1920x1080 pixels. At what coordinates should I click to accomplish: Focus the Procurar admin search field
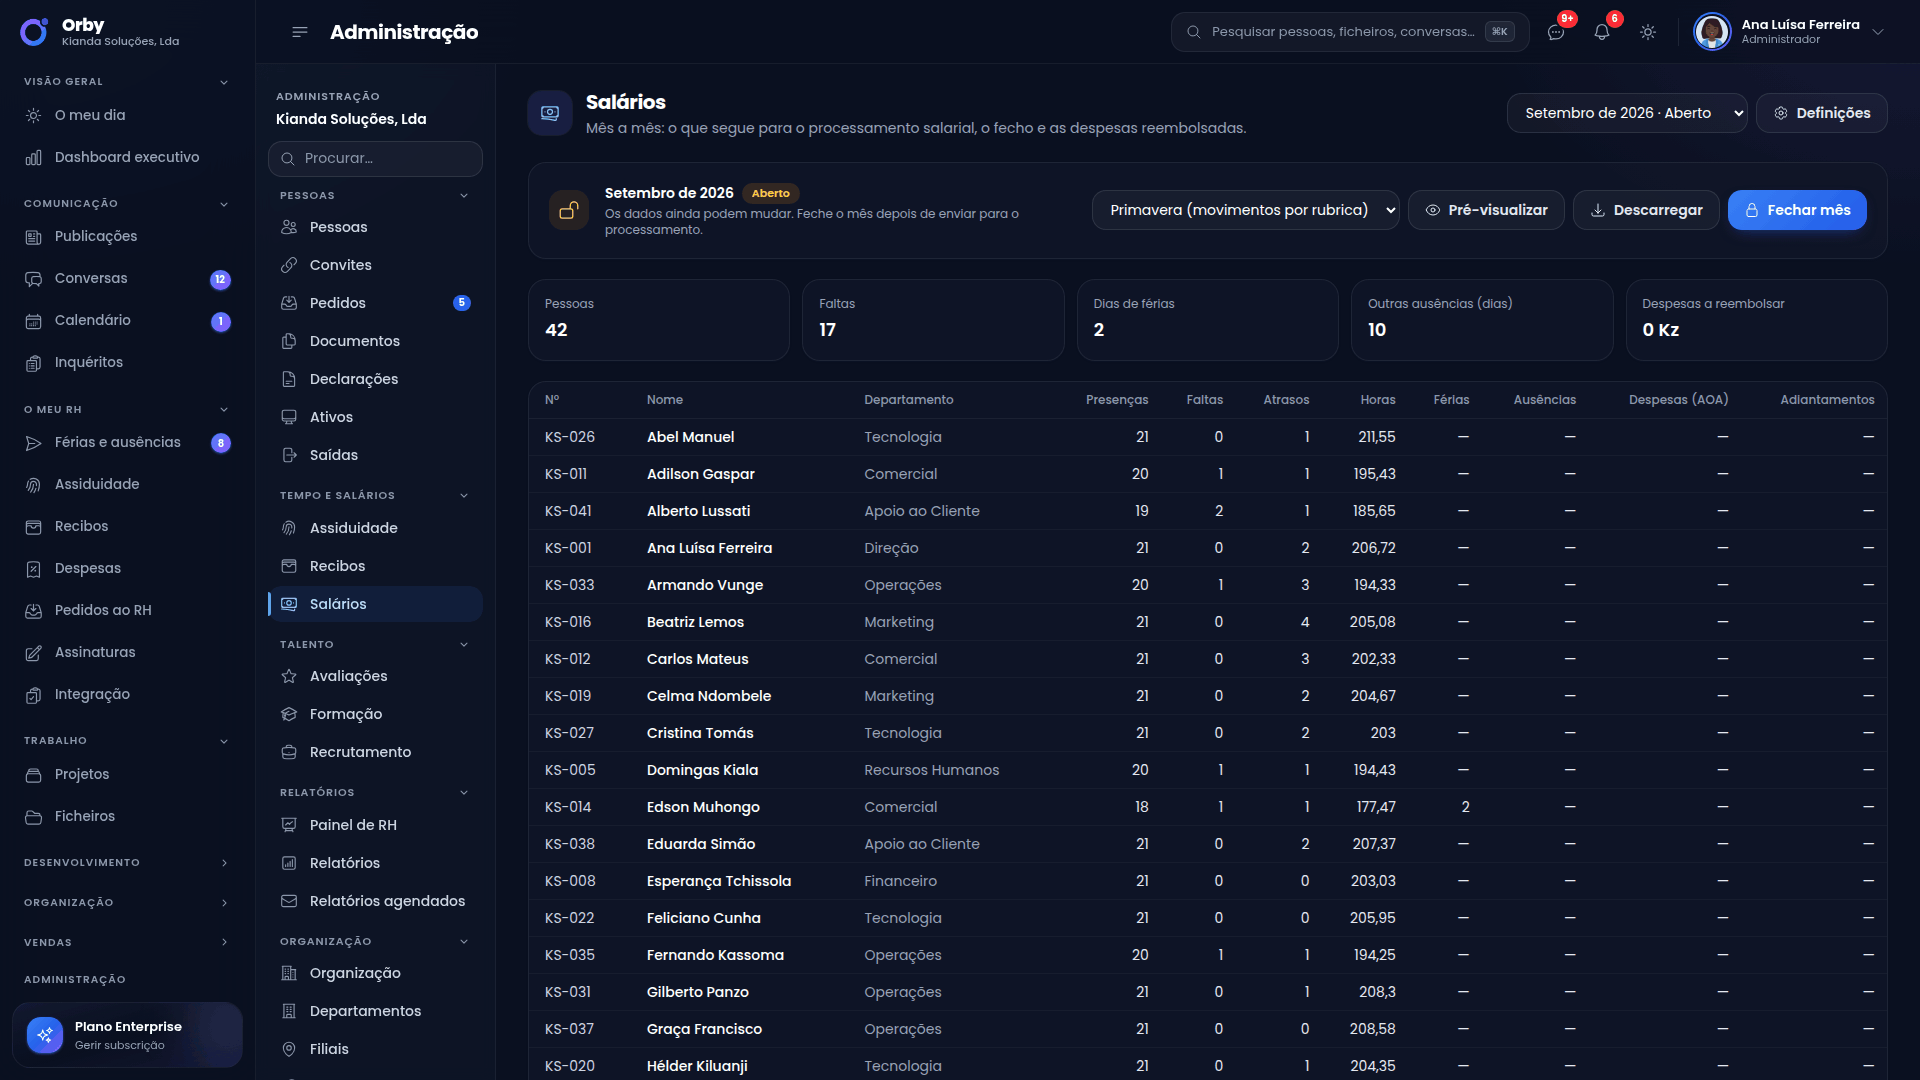click(375, 159)
